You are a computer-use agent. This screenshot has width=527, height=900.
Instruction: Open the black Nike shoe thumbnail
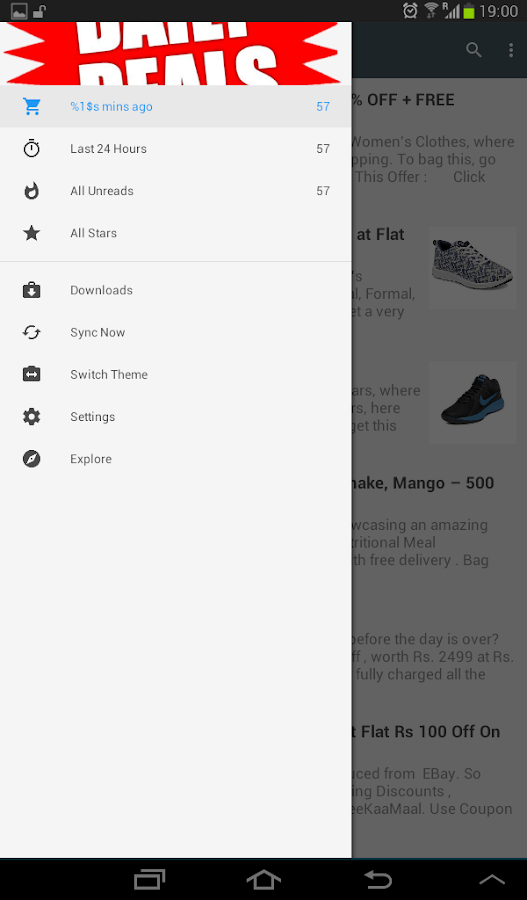472,402
